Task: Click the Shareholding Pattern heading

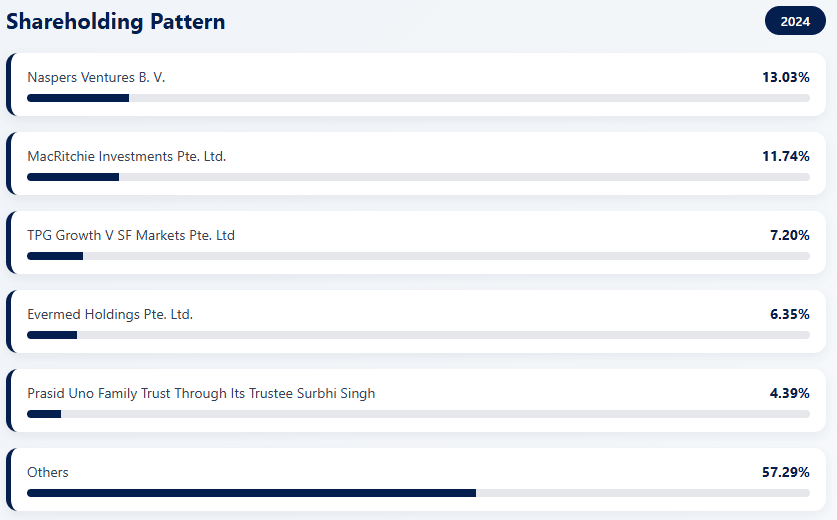Action: click(x=116, y=21)
